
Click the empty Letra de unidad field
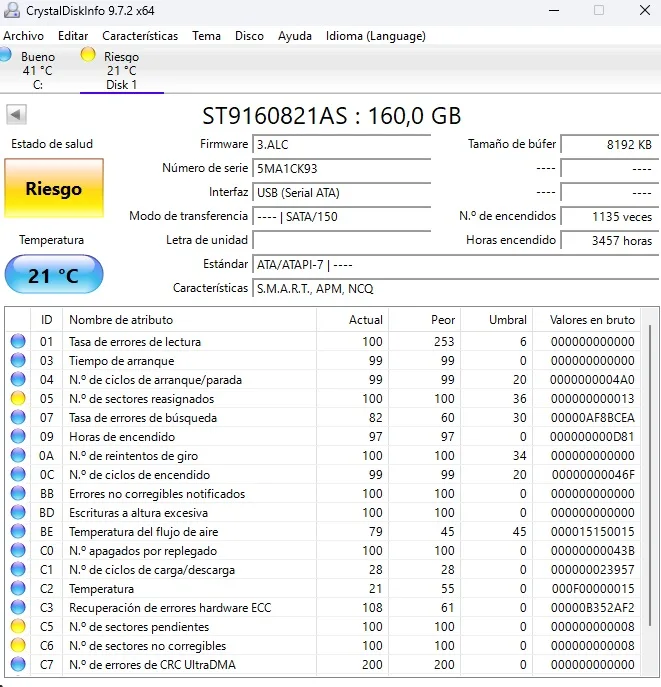click(x=341, y=241)
